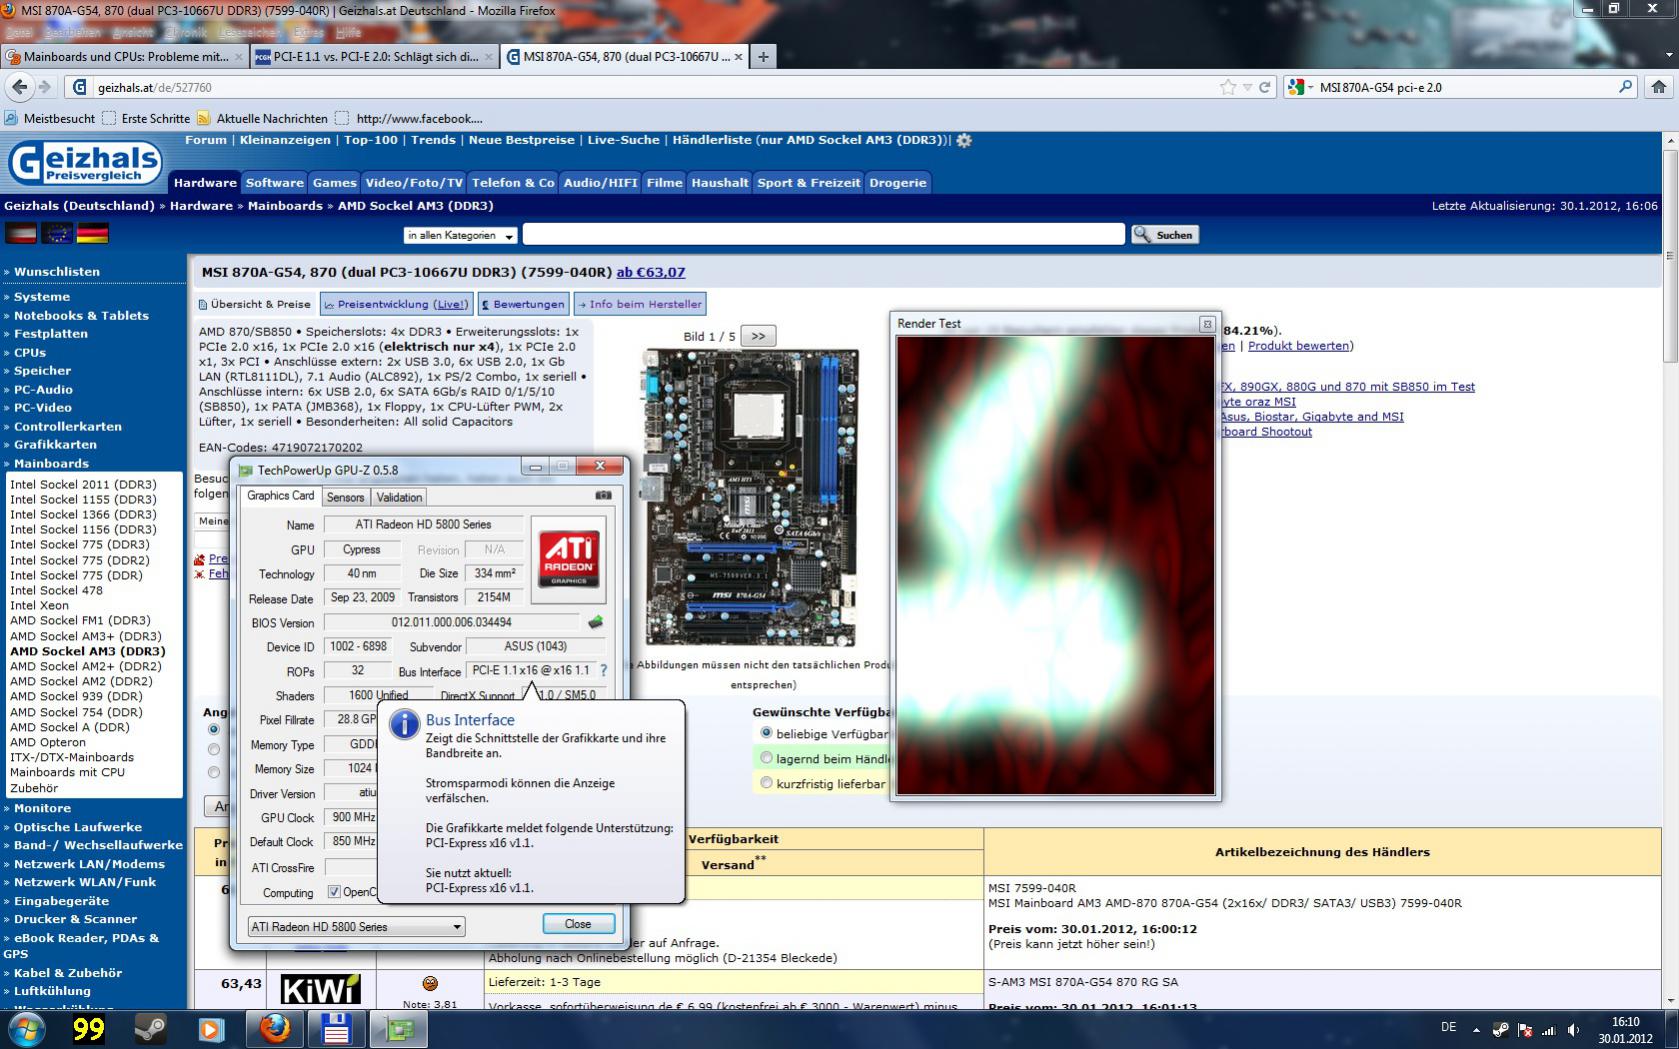Image resolution: width=1679 pixels, height=1049 pixels.
Task: Switch to the EU flag site
Action: [57, 233]
